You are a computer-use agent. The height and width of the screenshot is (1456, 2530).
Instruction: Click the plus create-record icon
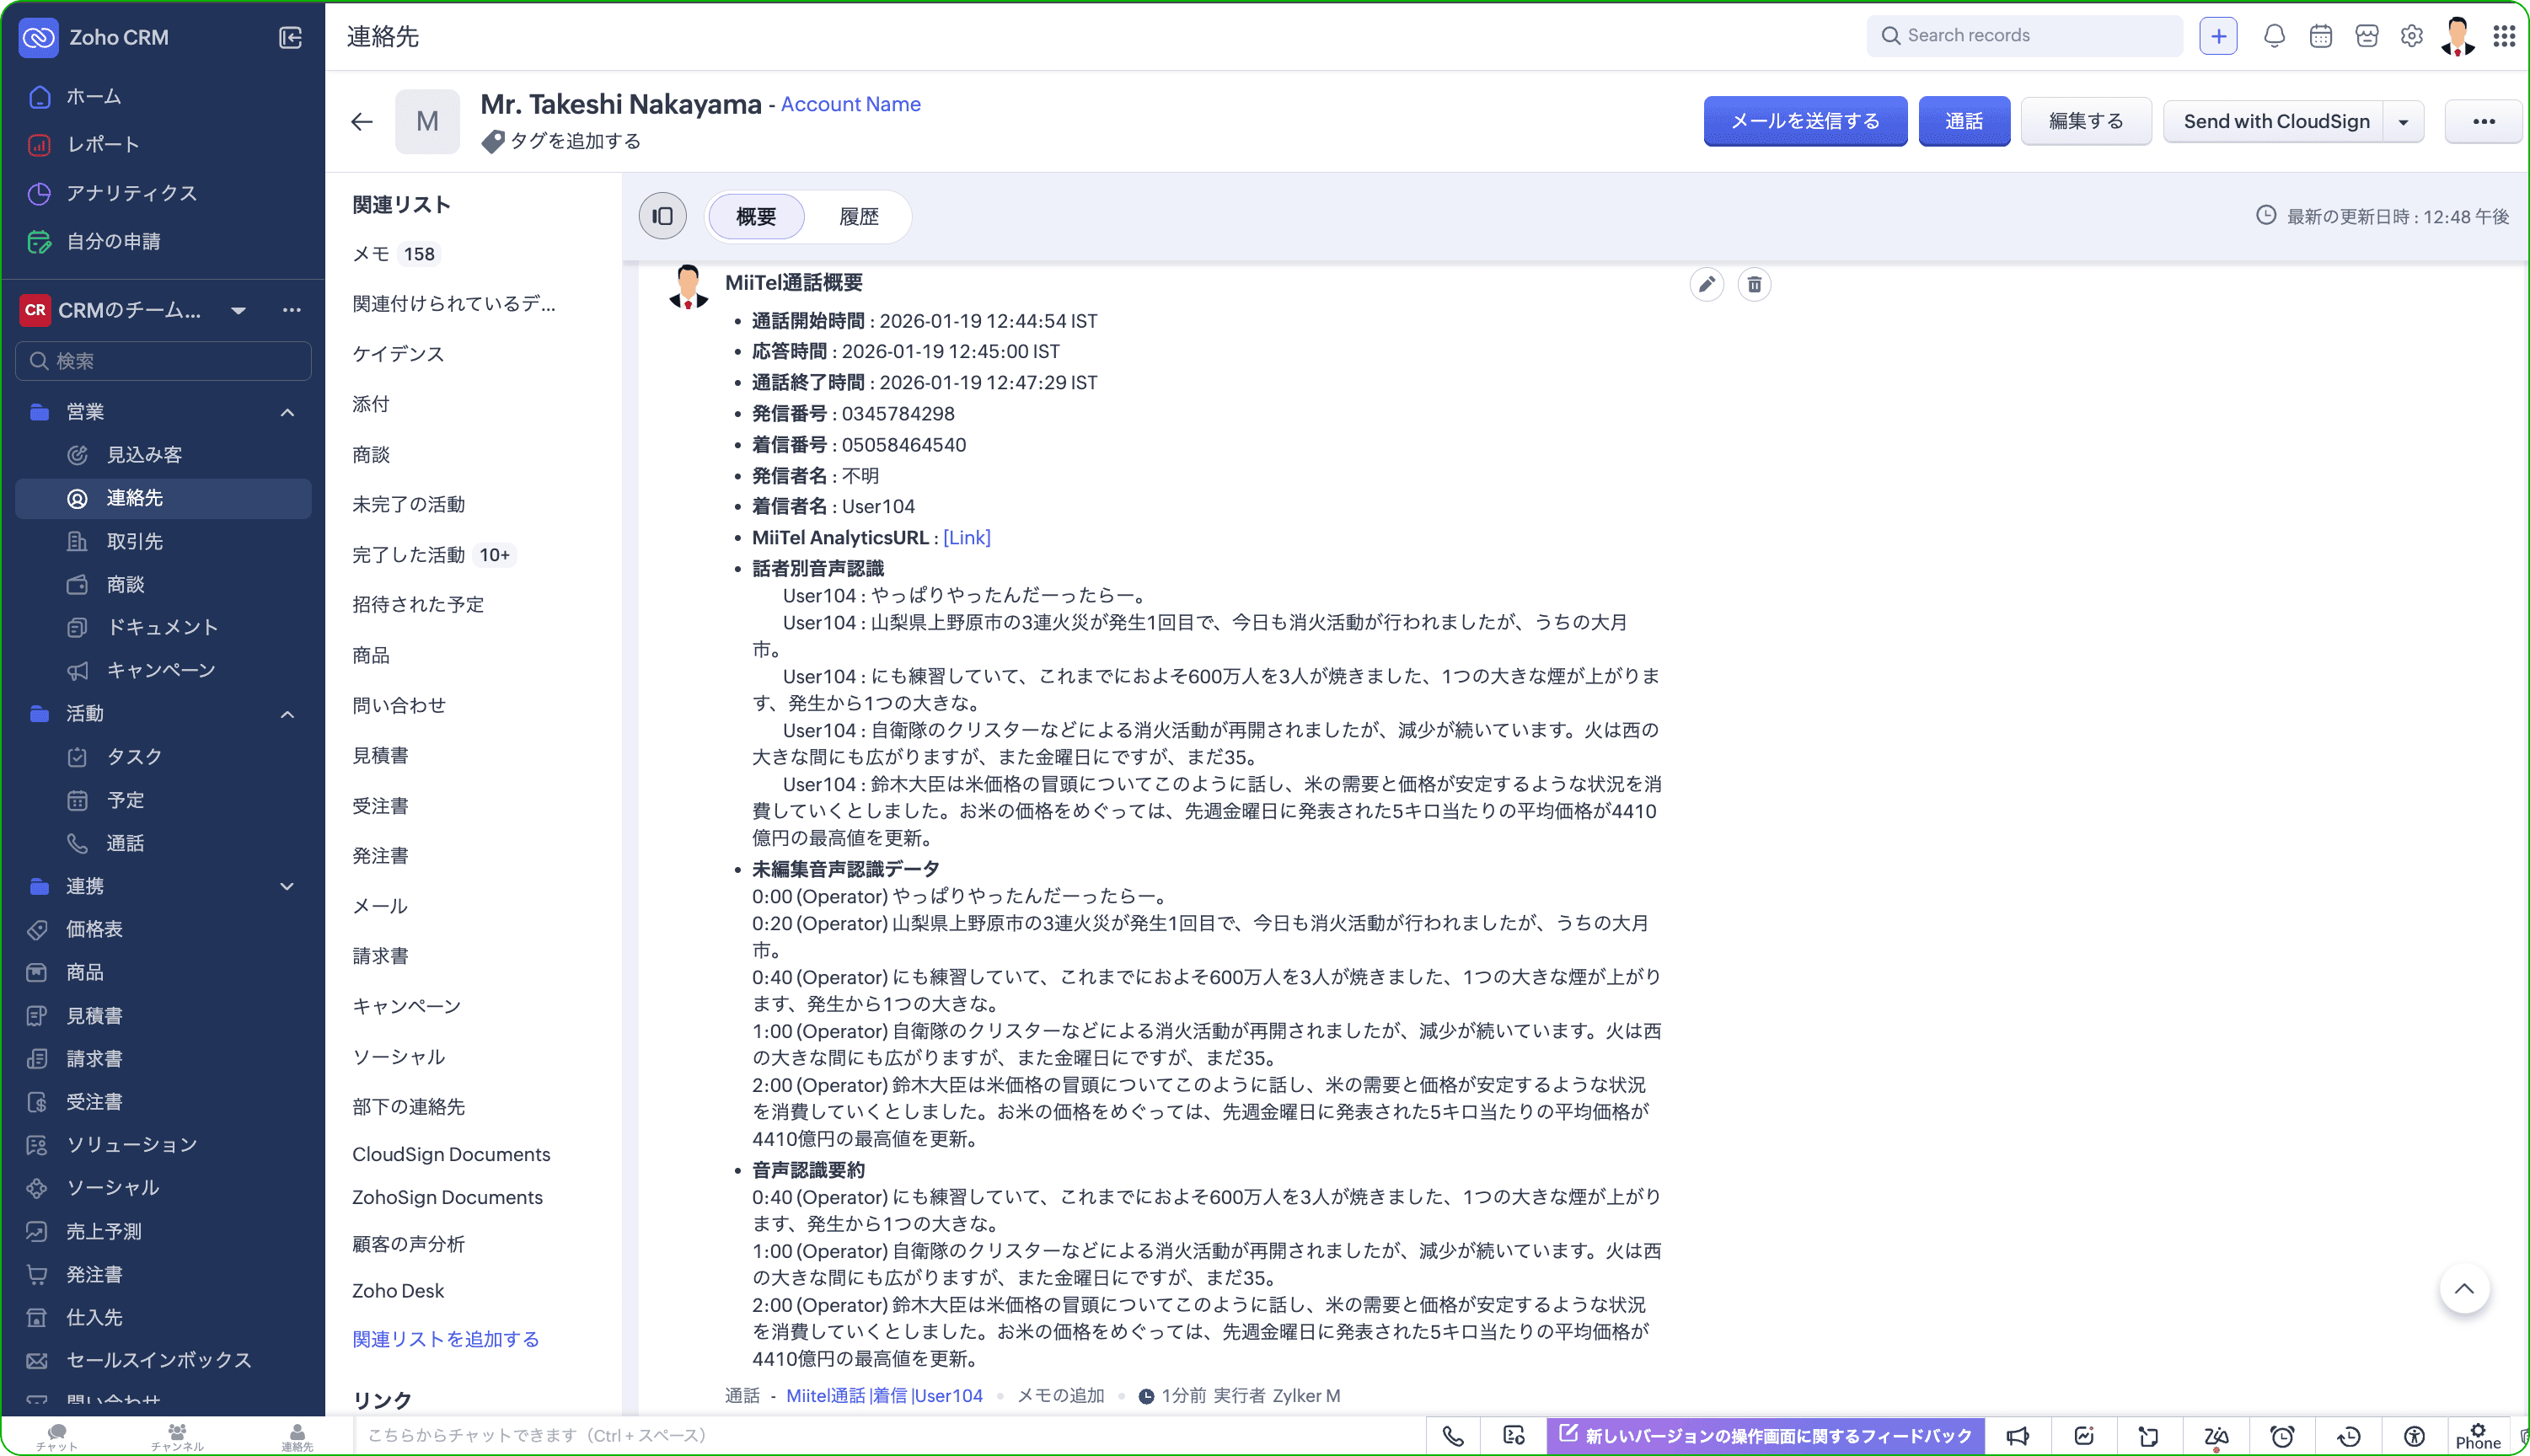[2218, 36]
